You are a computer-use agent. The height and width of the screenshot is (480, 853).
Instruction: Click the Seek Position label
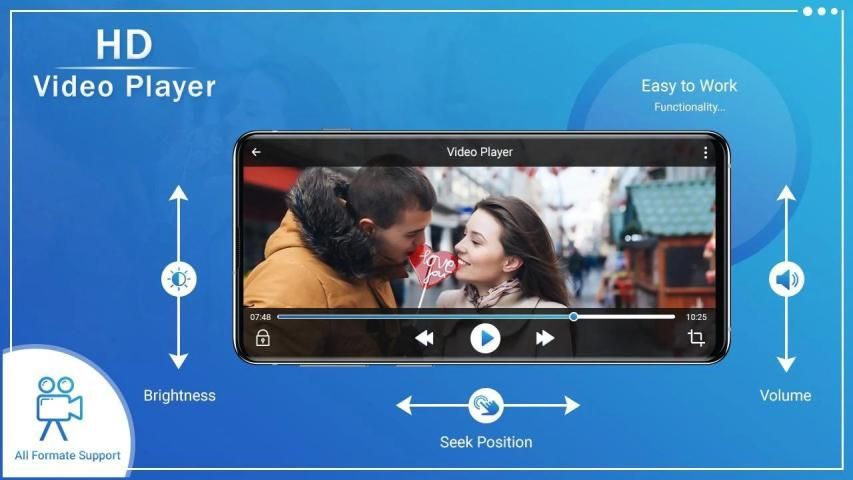tap(486, 442)
